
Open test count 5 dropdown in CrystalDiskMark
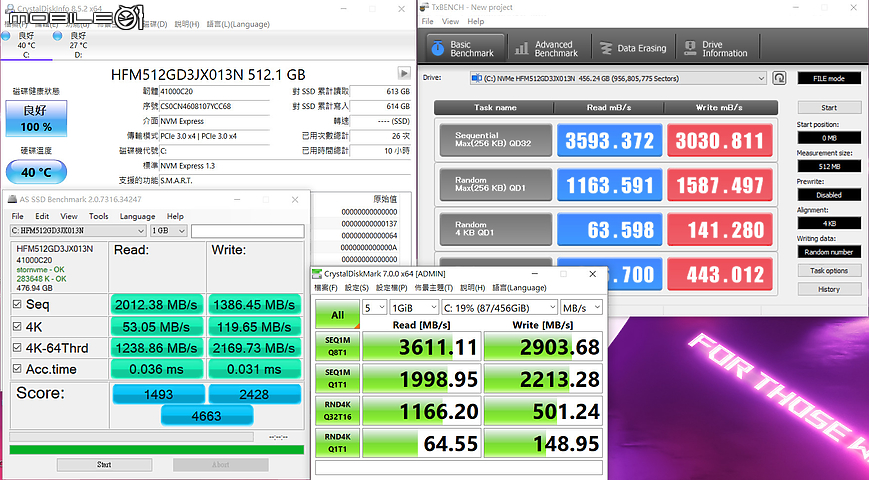[375, 308]
